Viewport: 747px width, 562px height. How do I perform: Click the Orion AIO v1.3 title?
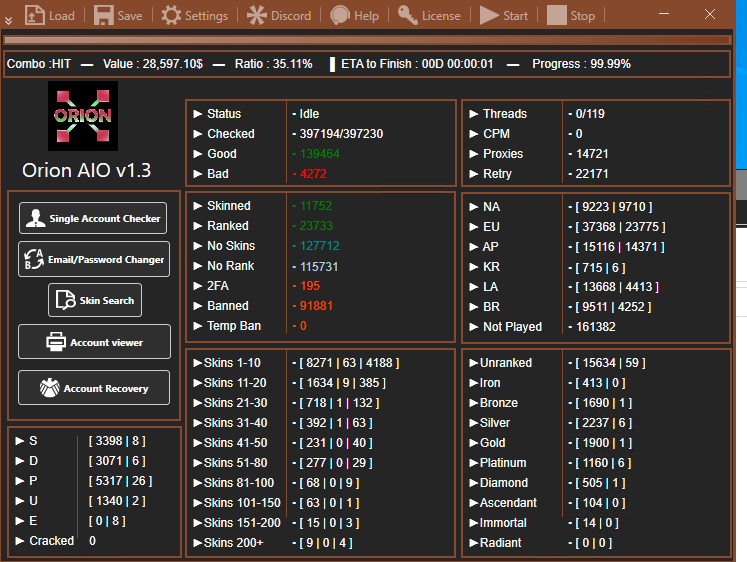[86, 170]
